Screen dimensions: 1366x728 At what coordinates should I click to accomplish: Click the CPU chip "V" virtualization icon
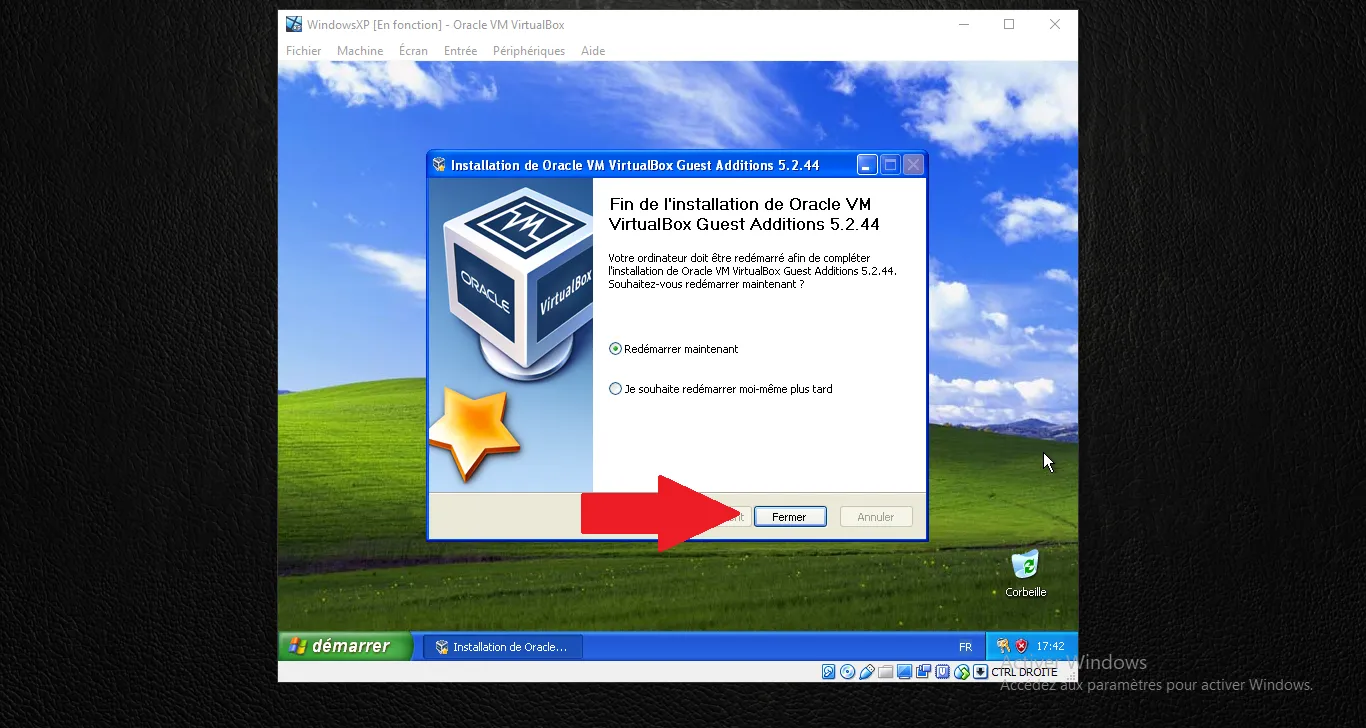pyautogui.click(x=942, y=672)
